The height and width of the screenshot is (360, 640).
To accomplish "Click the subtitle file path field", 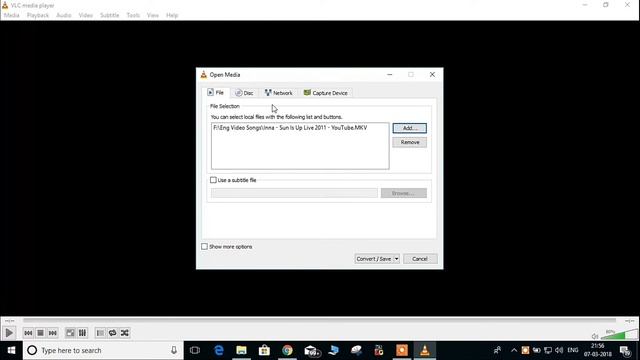I will click(294, 193).
